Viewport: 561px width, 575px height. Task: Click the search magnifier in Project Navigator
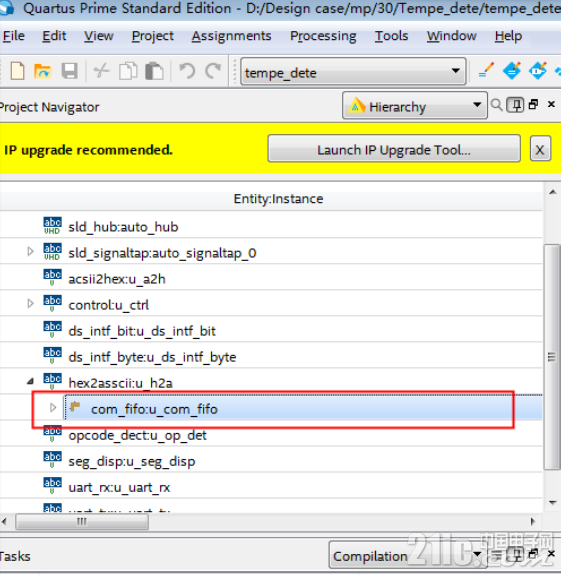point(496,105)
